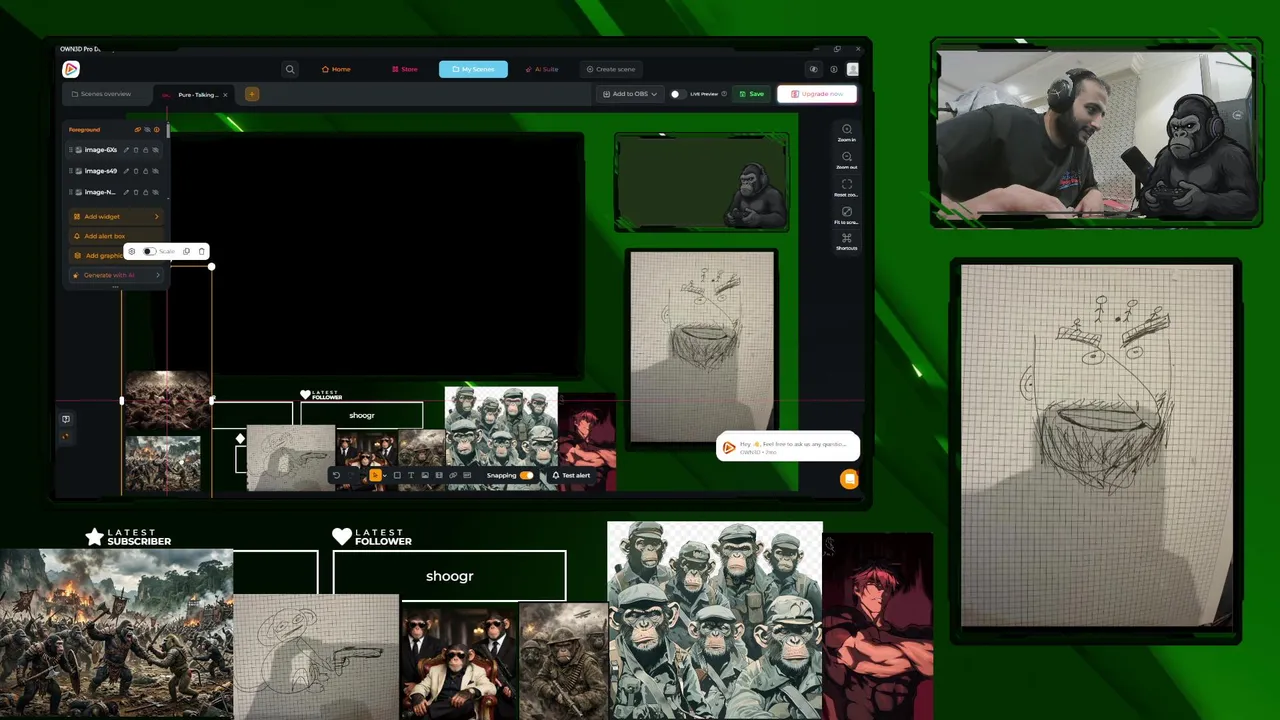Image resolution: width=1280 pixels, height=720 pixels.
Task: Open the AI Suite tab
Action: click(542, 69)
